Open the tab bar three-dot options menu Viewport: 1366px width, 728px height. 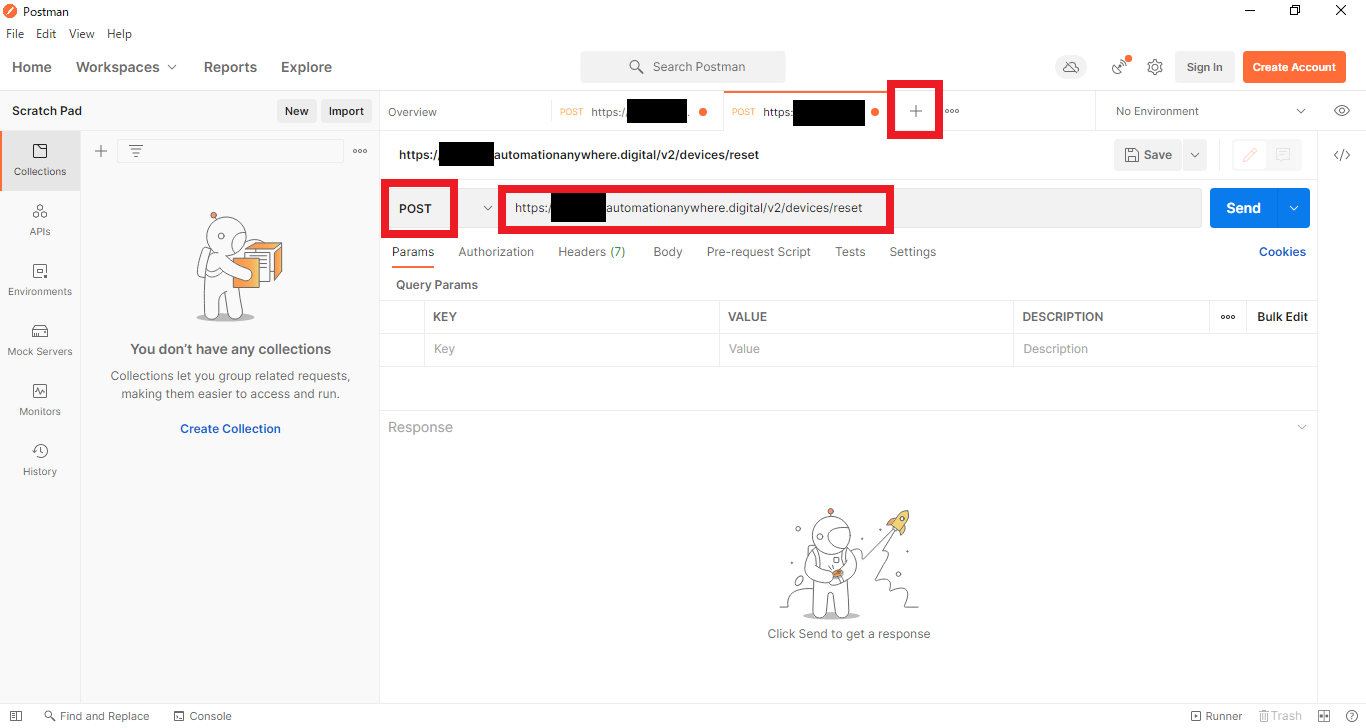click(952, 111)
